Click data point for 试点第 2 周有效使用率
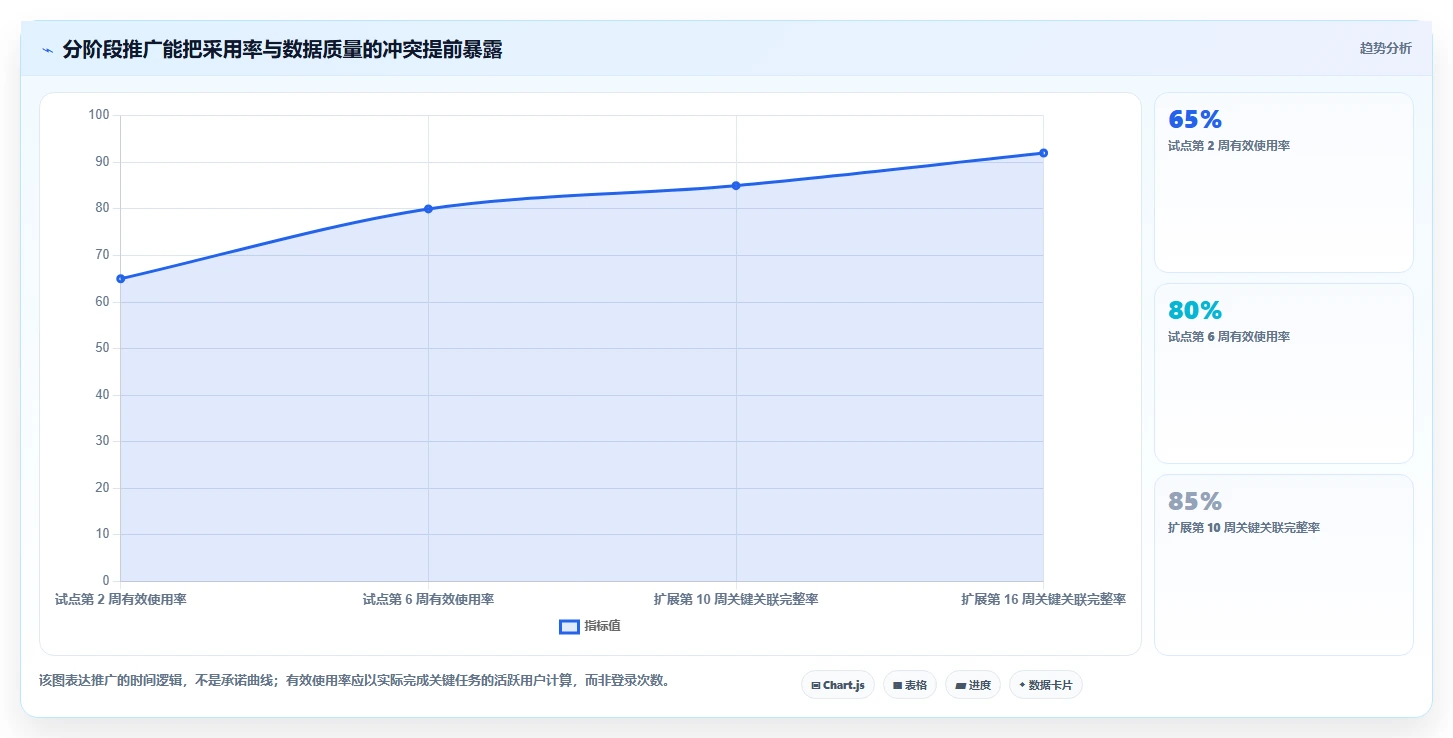The height and width of the screenshot is (738, 1453). tap(121, 279)
